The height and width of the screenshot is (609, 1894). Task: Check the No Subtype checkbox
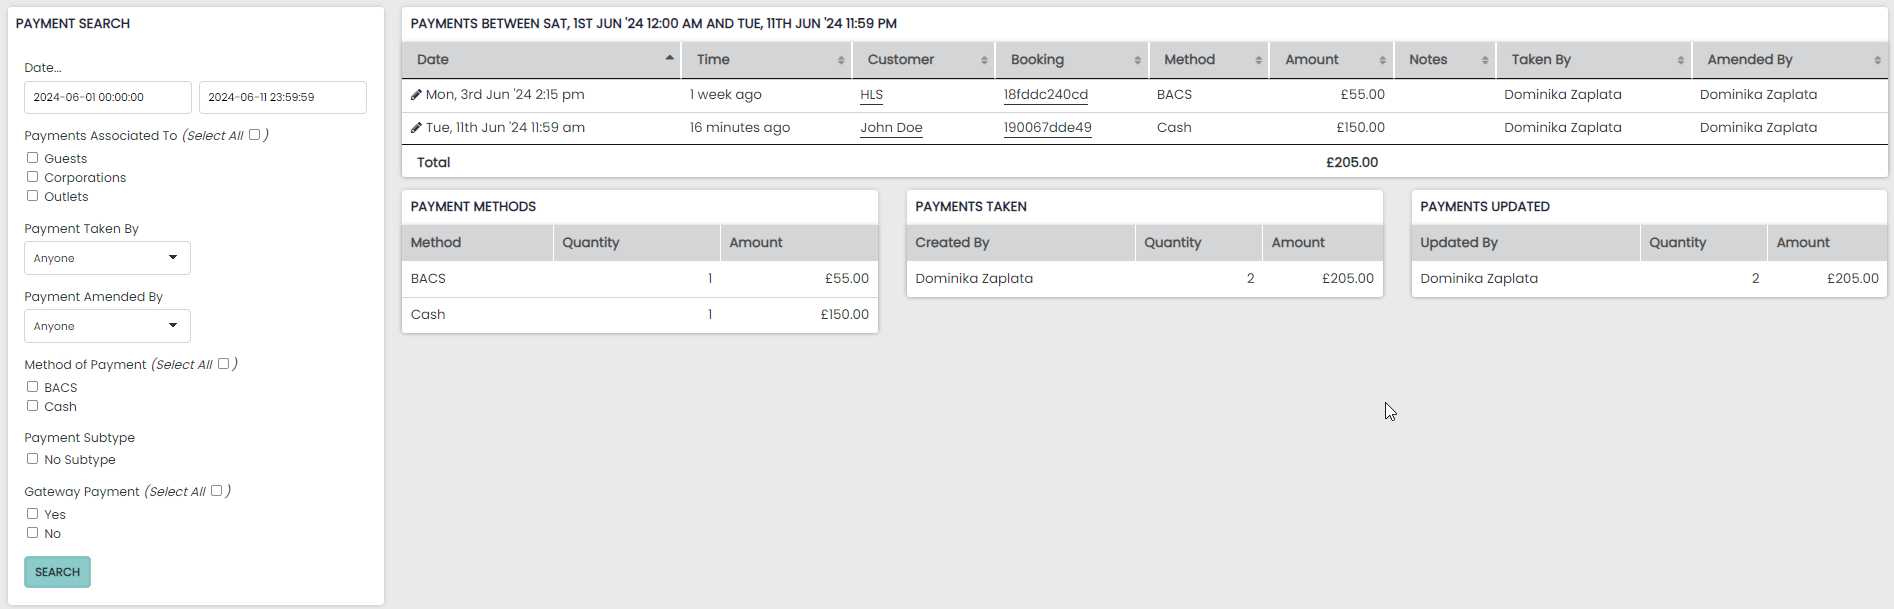click(33, 459)
